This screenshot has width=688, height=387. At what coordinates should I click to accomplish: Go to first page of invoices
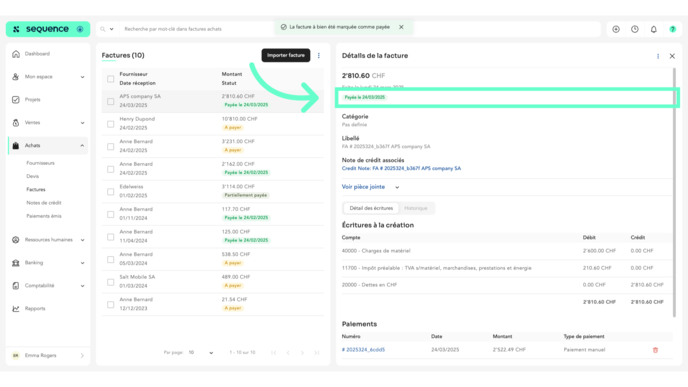click(x=274, y=353)
